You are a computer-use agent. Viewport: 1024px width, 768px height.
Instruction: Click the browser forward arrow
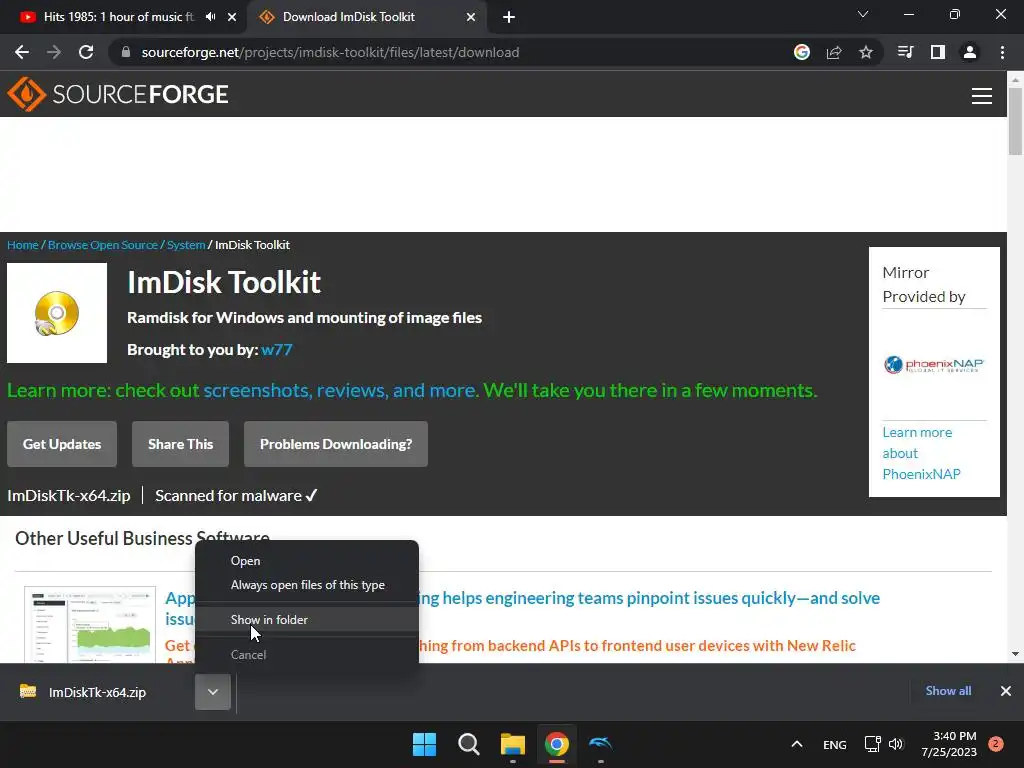tap(54, 52)
